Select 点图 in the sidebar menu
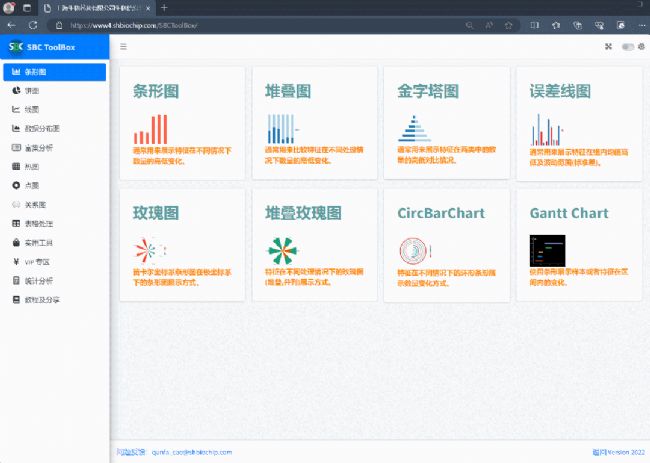 [32, 186]
